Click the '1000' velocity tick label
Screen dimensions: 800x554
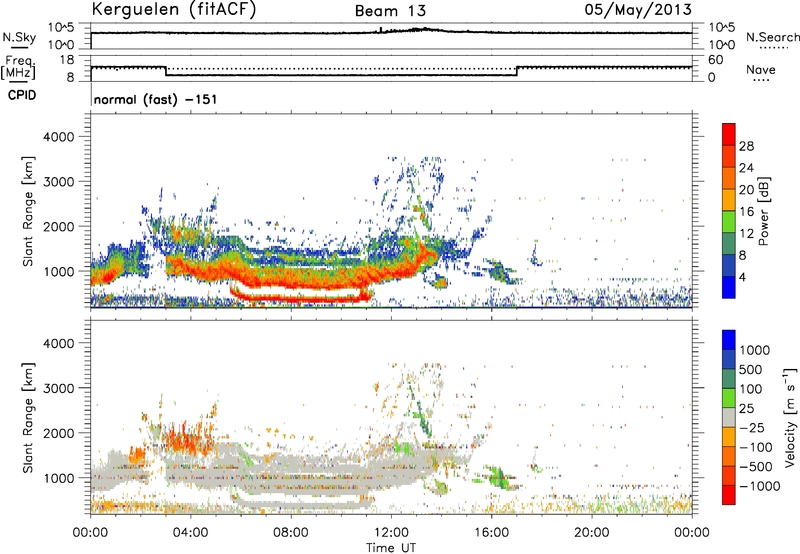point(754,350)
